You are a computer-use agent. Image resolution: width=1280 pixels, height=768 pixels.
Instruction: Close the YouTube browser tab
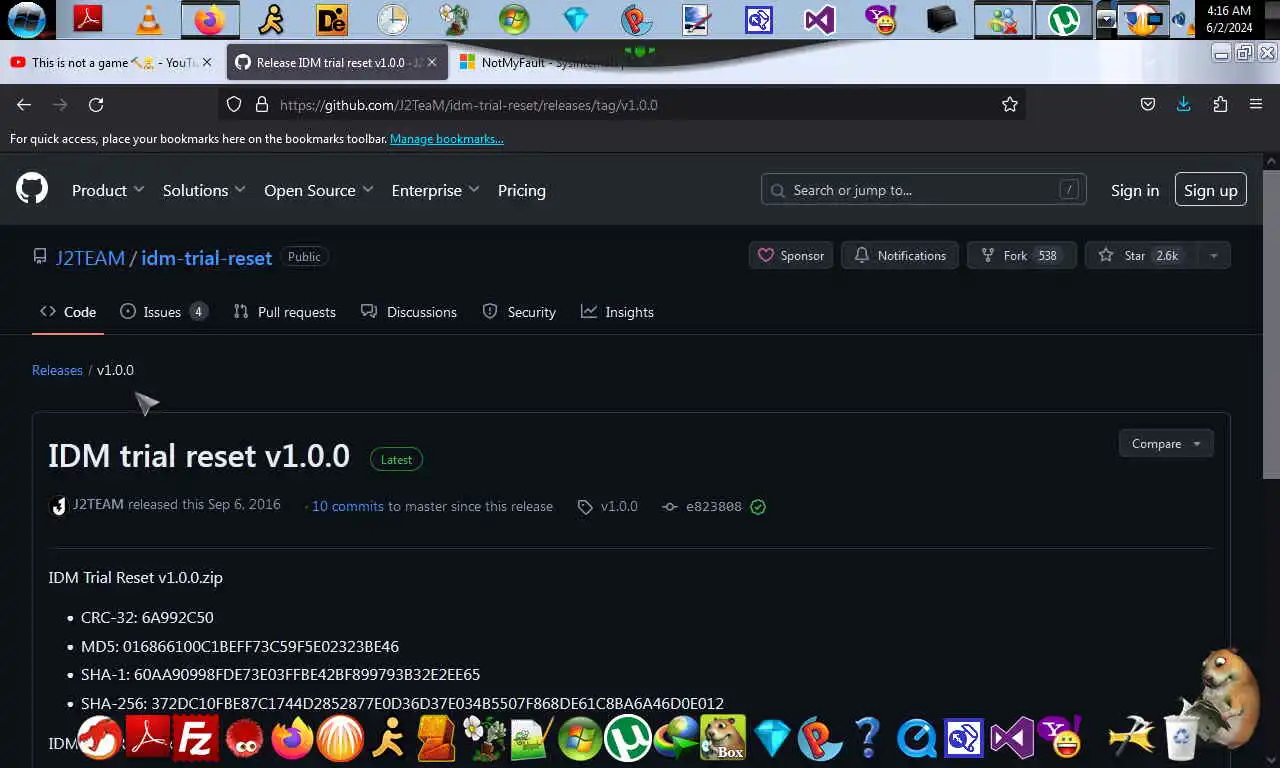(207, 62)
